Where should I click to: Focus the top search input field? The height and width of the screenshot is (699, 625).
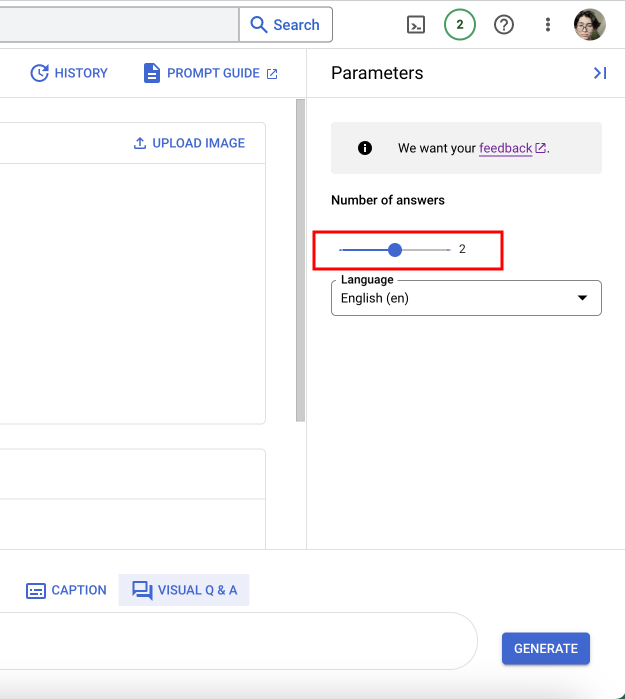tap(118, 25)
